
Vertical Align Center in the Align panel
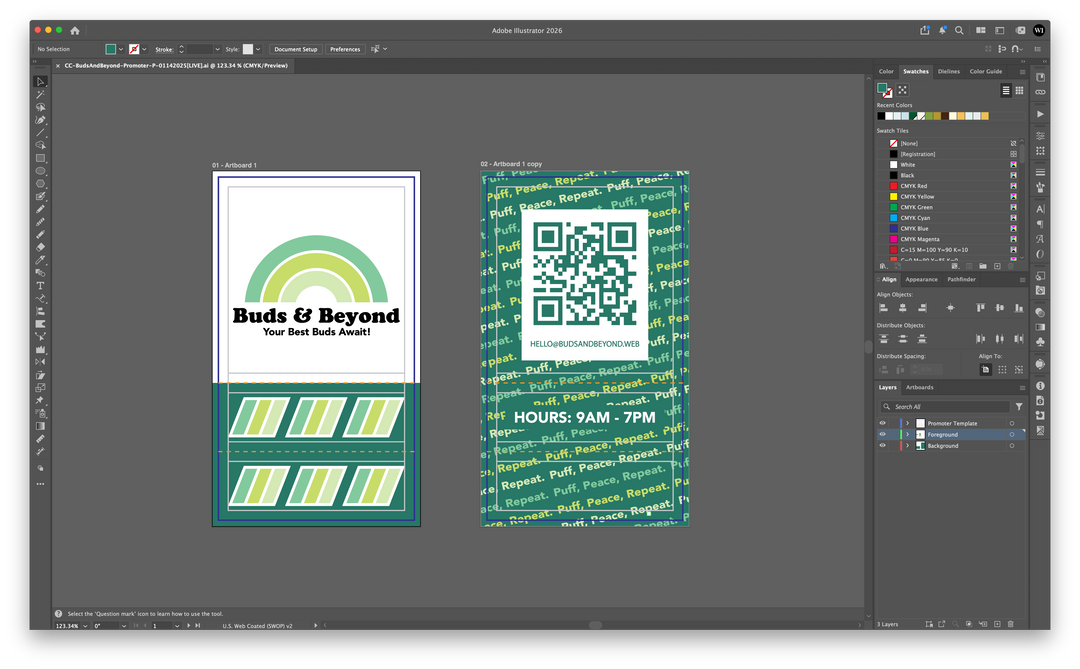(x=999, y=308)
